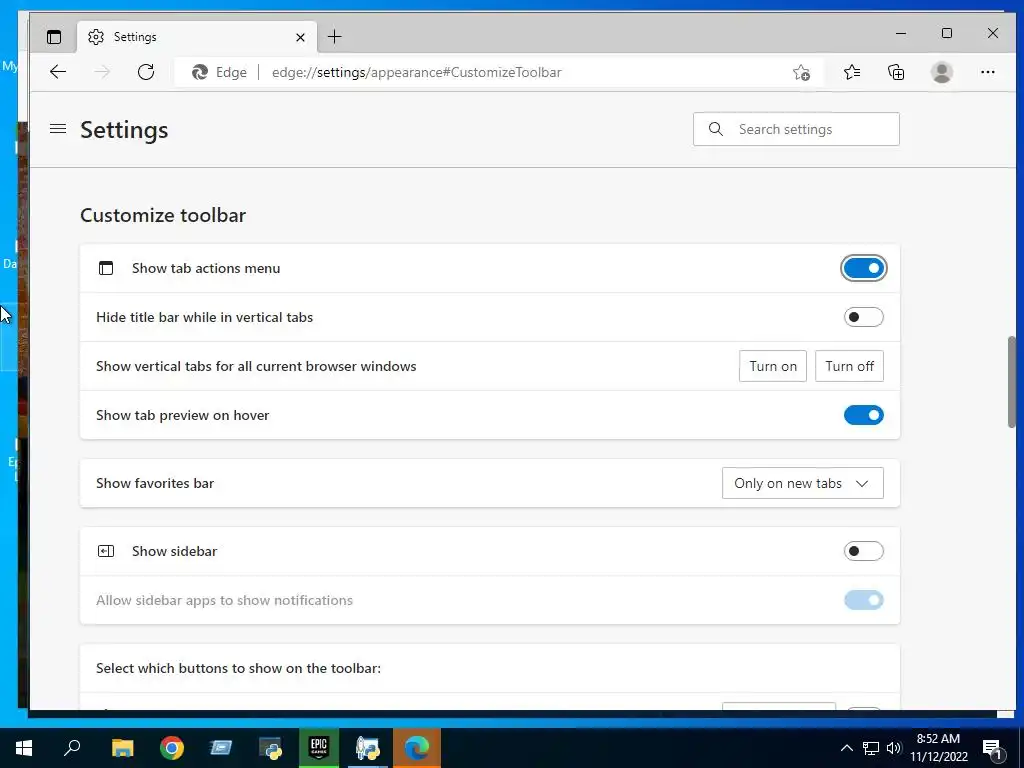The image size is (1024, 768).
Task: Refresh the Settings page
Action: [146, 72]
